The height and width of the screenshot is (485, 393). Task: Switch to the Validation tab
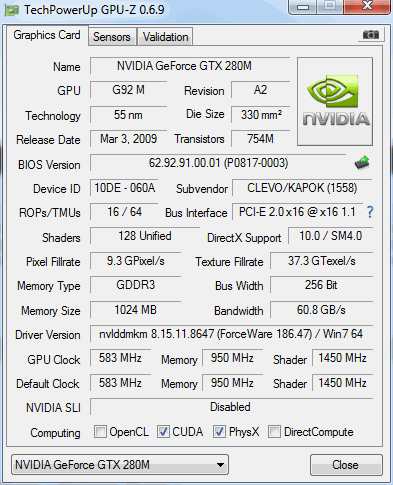click(166, 36)
